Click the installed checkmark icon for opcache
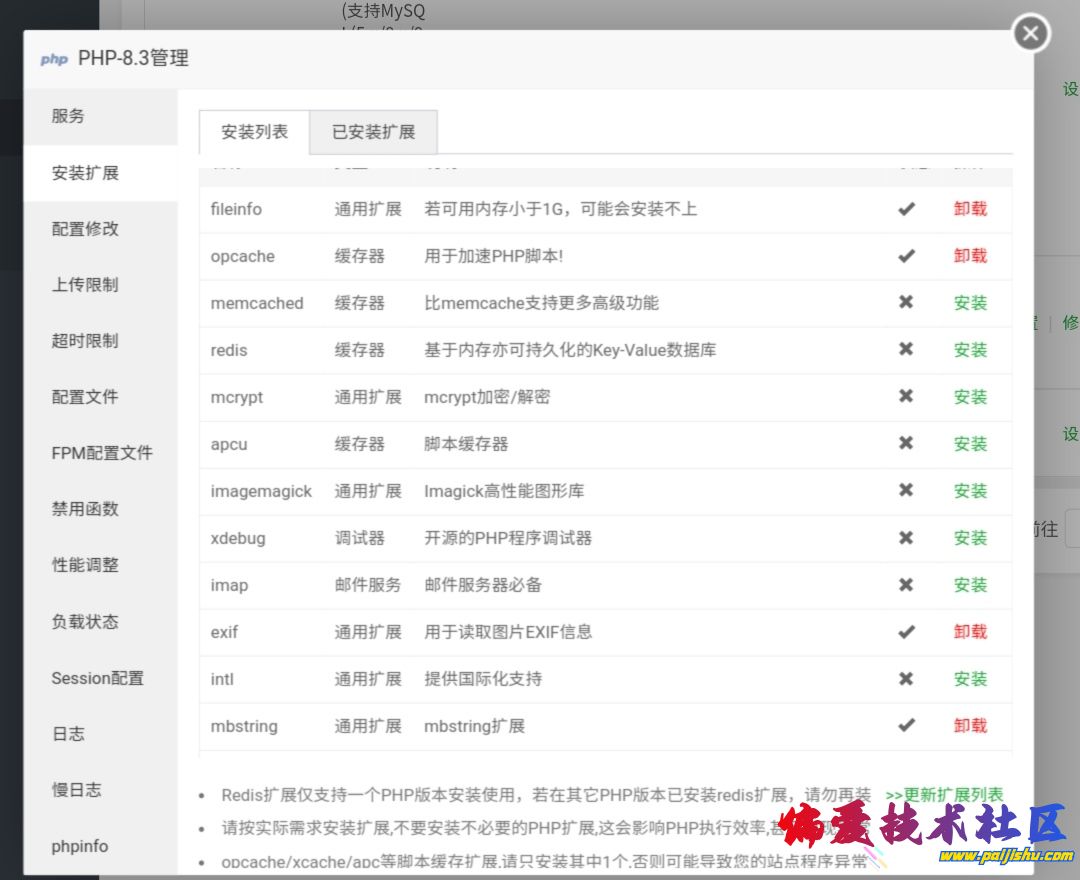Screen dimensions: 1080x880 click(x=906, y=255)
